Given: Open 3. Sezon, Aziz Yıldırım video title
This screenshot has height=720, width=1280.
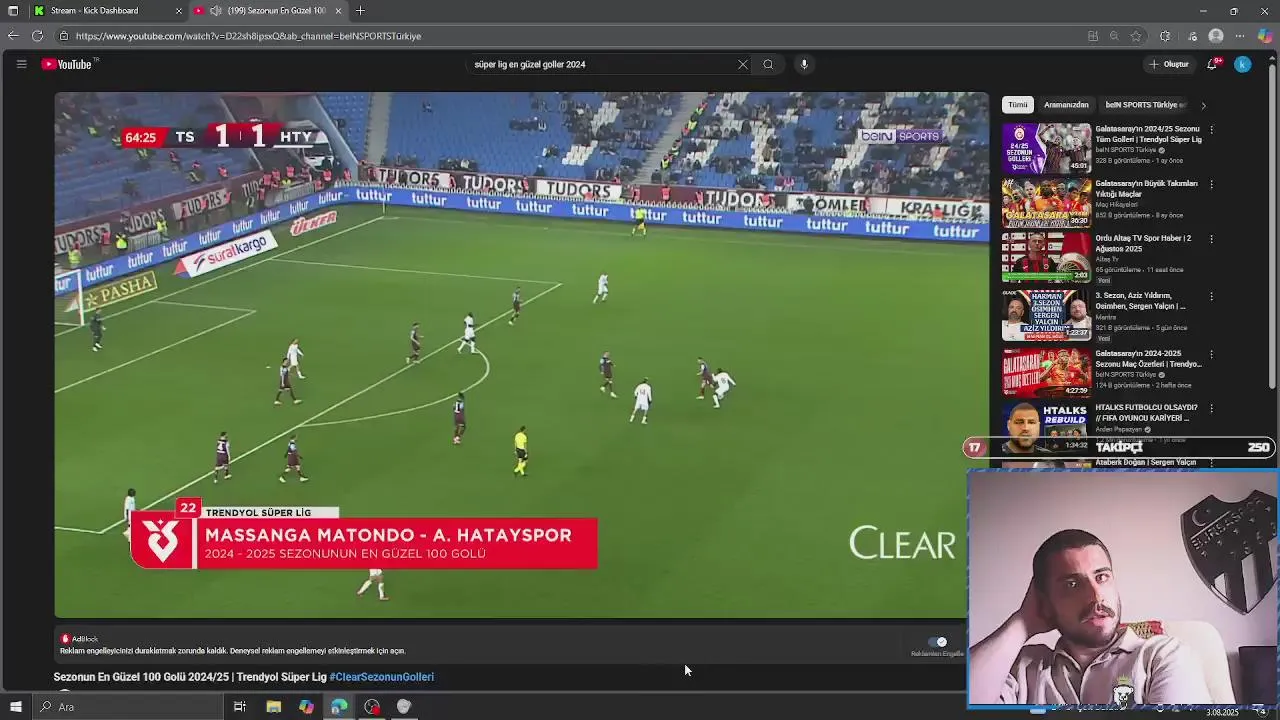Looking at the screenshot, I should (x=1141, y=301).
